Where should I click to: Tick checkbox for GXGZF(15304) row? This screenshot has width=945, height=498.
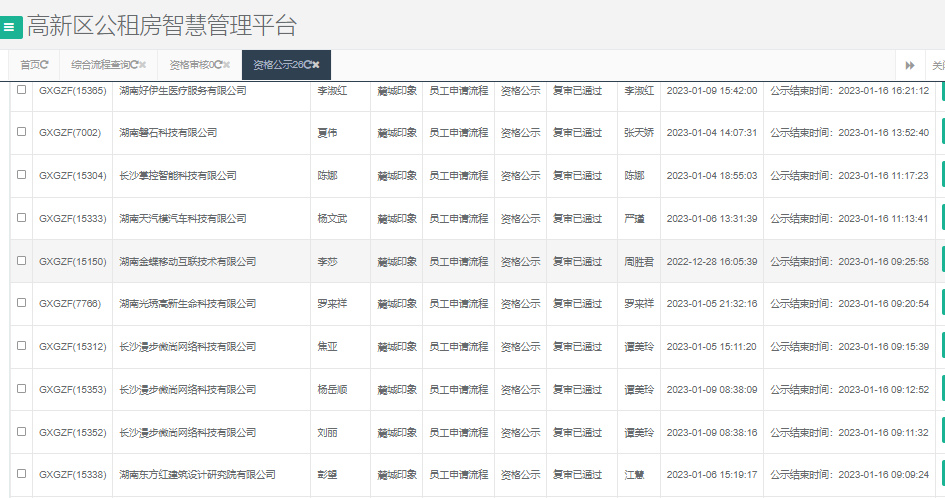[x=22, y=175]
